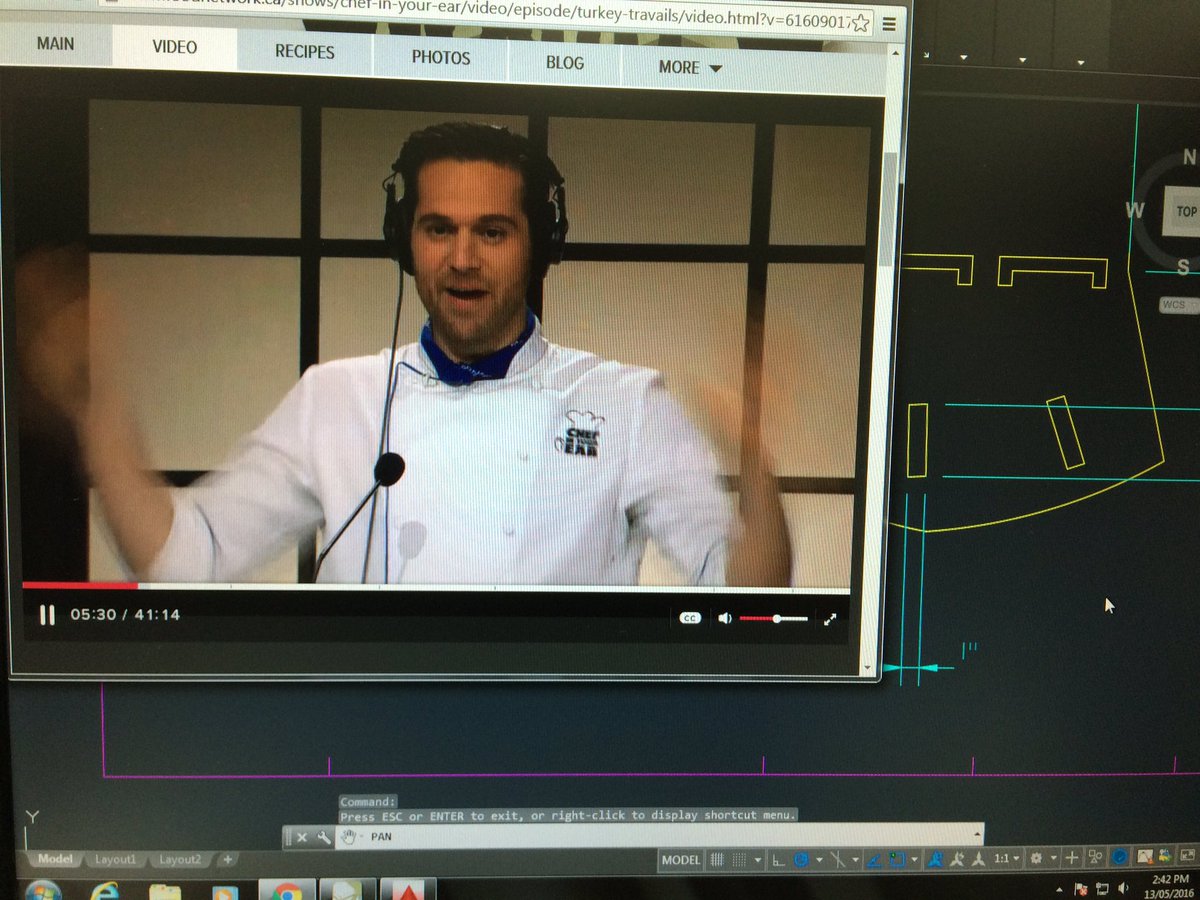The width and height of the screenshot is (1200, 900).
Task: Show hidden system tray icons arrow
Action: [x=1060, y=888]
